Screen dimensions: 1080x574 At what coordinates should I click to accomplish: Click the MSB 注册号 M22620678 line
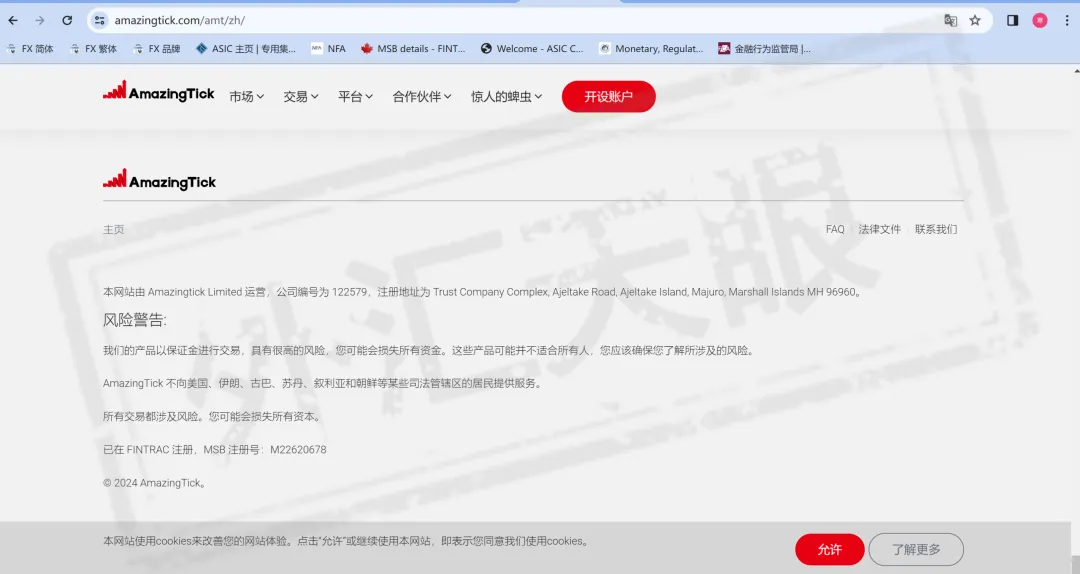click(x=215, y=450)
